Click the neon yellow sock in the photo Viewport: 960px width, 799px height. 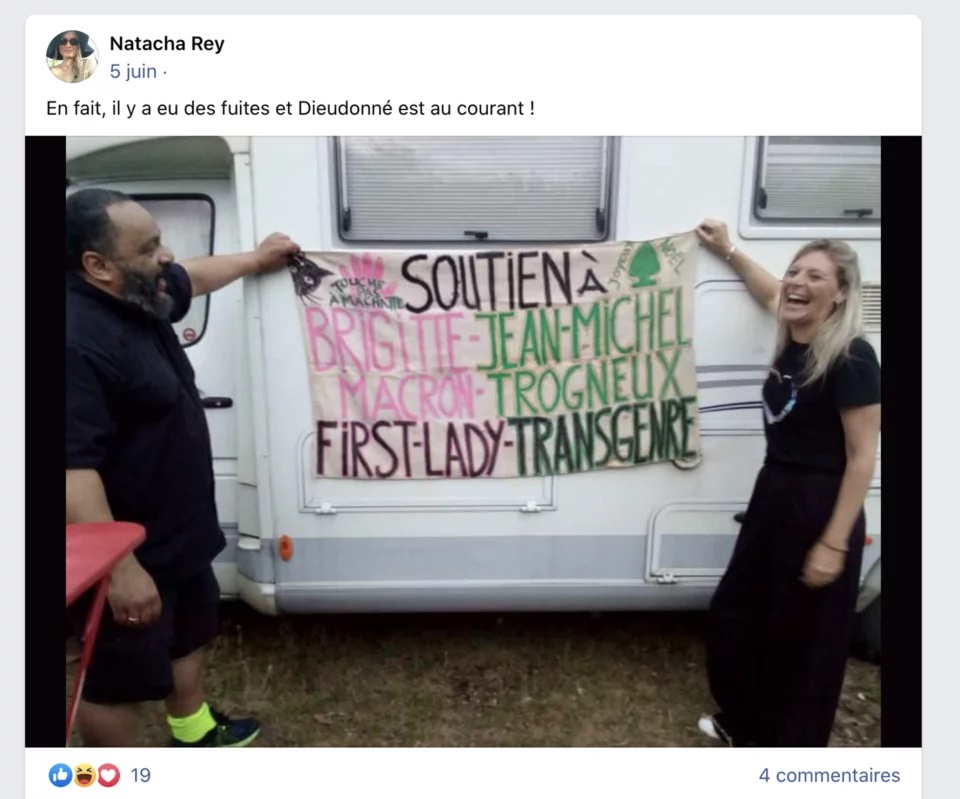point(192,722)
